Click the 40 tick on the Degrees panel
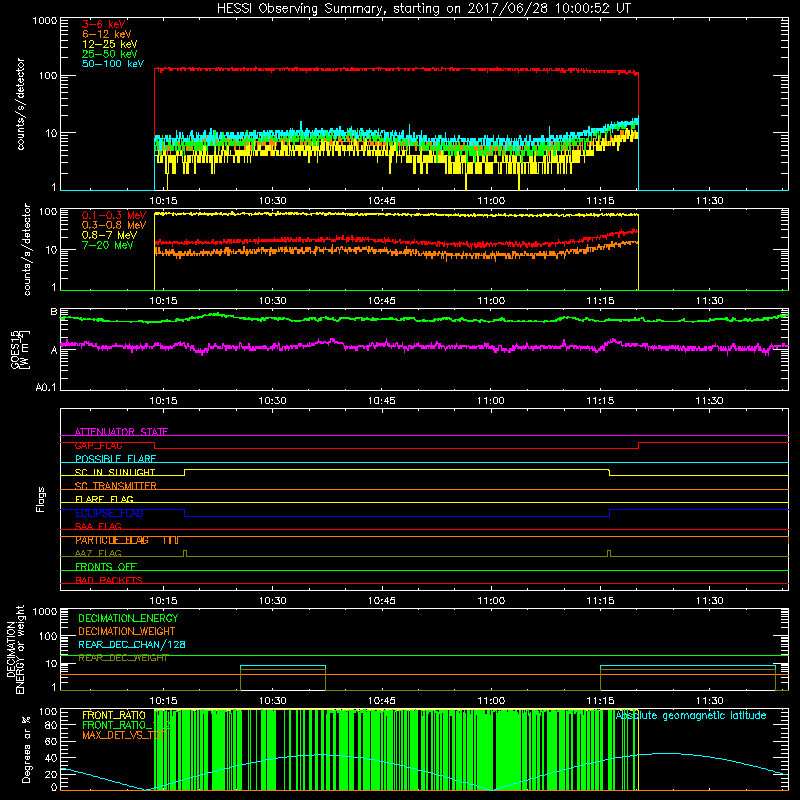Screen dimensions: 800x800 click(52, 758)
